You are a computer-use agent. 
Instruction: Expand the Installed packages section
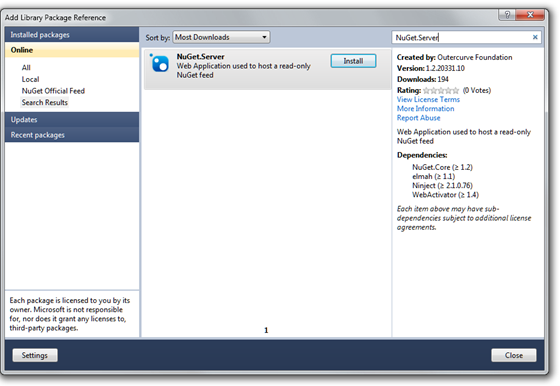pos(72,35)
